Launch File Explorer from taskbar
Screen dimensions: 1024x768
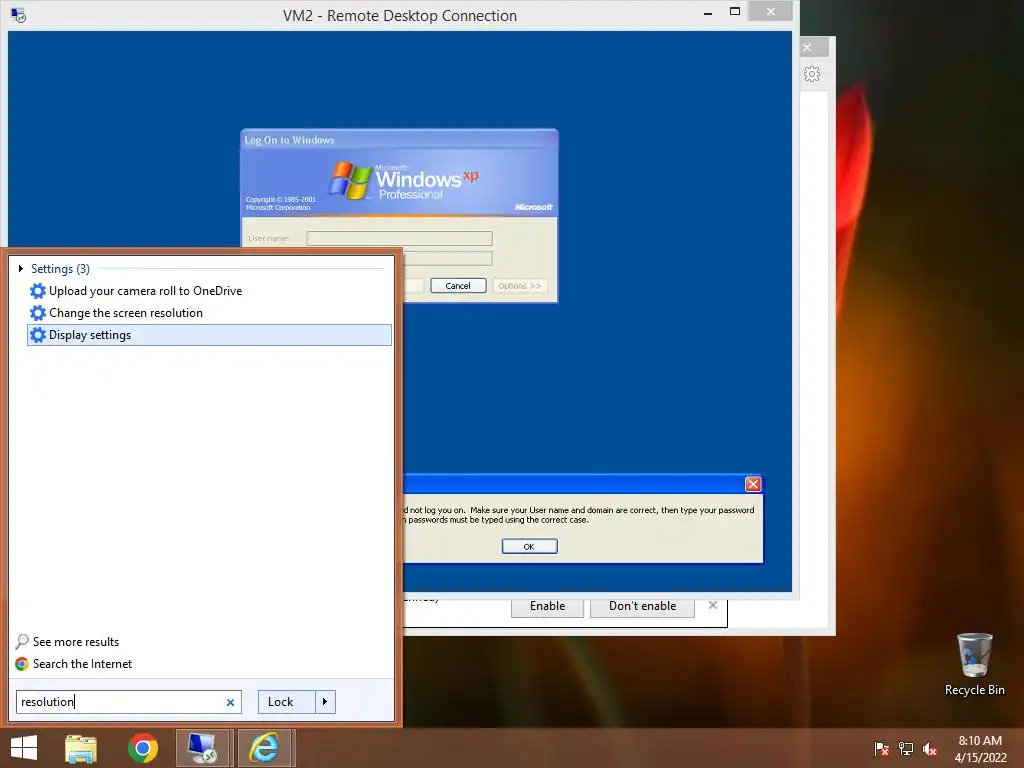point(81,748)
